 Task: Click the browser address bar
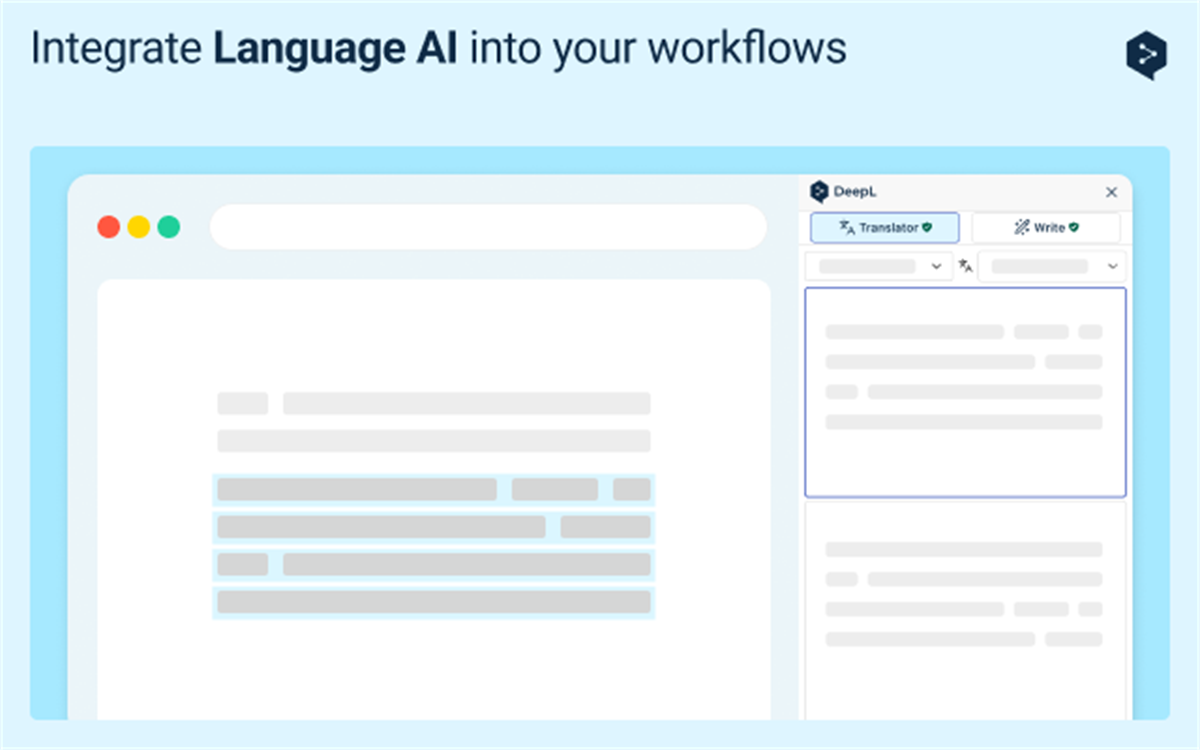488,227
